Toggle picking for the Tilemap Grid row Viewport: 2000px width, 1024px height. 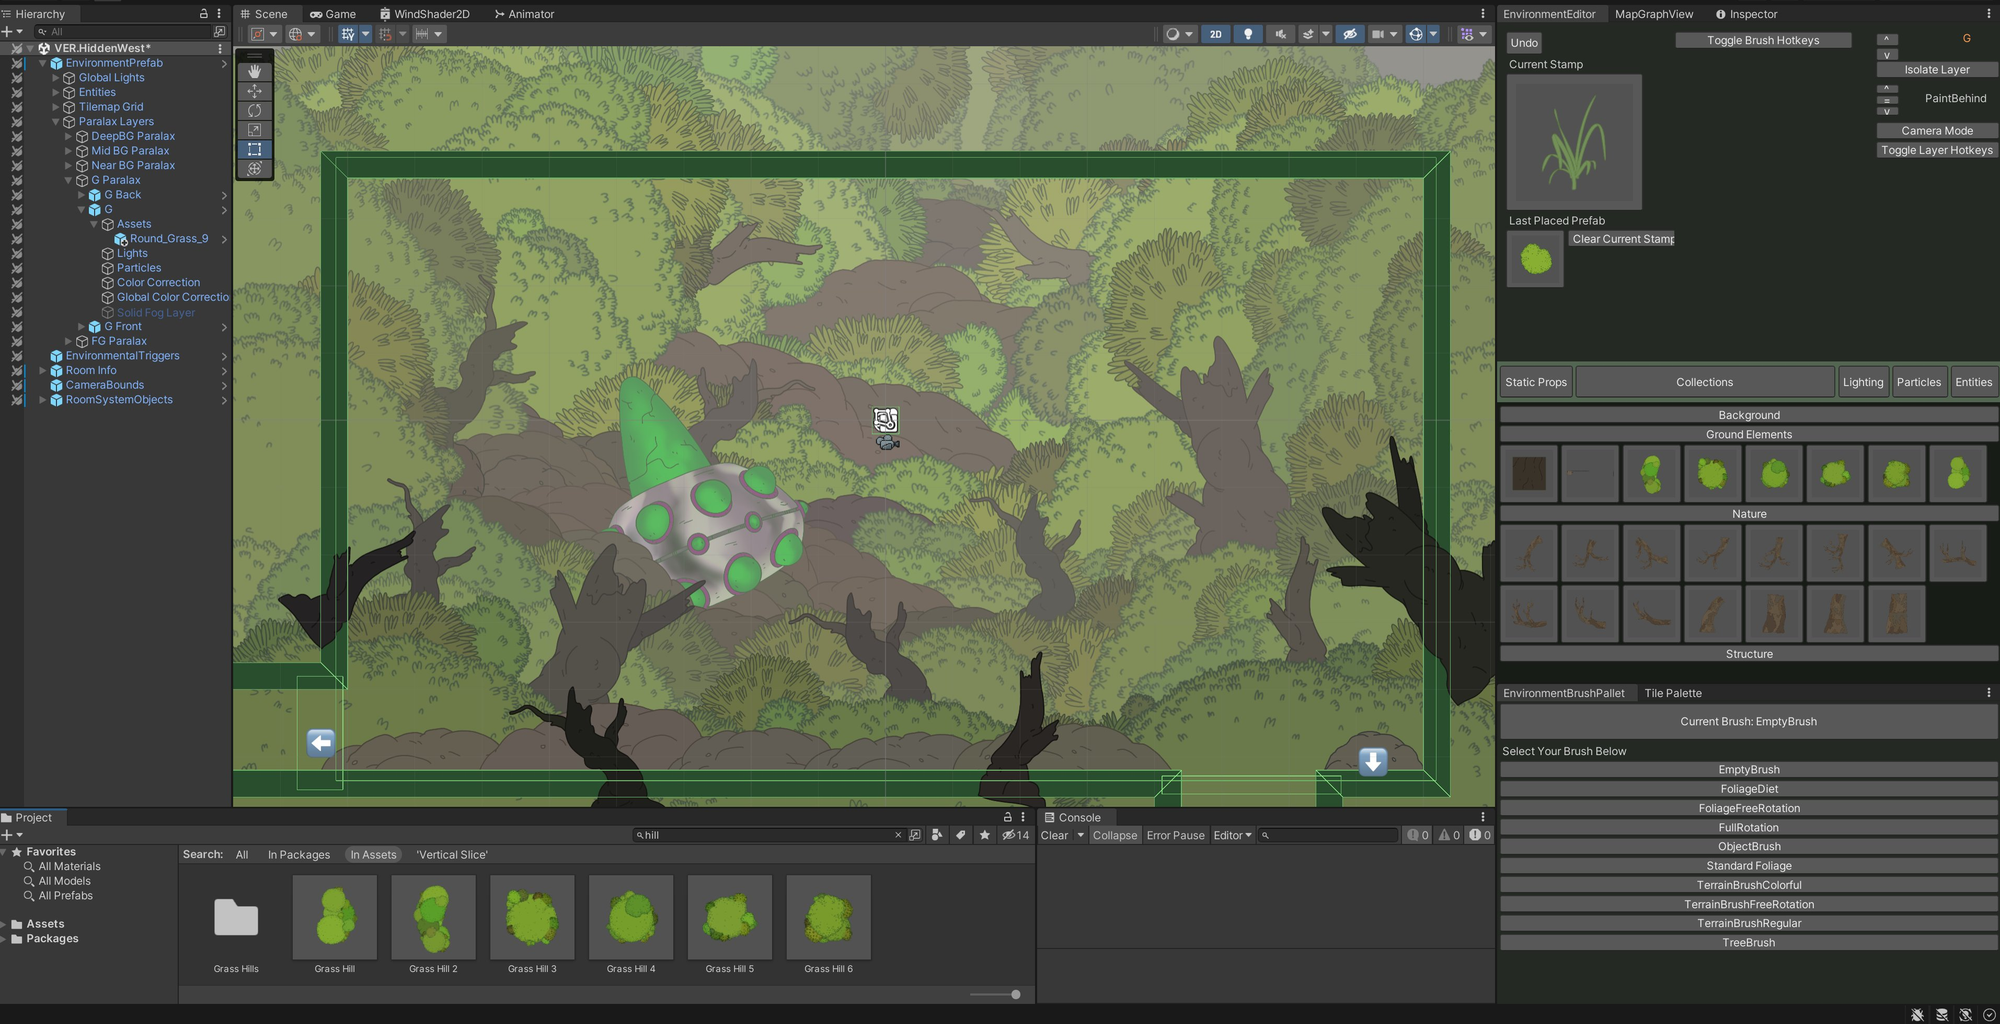17,107
